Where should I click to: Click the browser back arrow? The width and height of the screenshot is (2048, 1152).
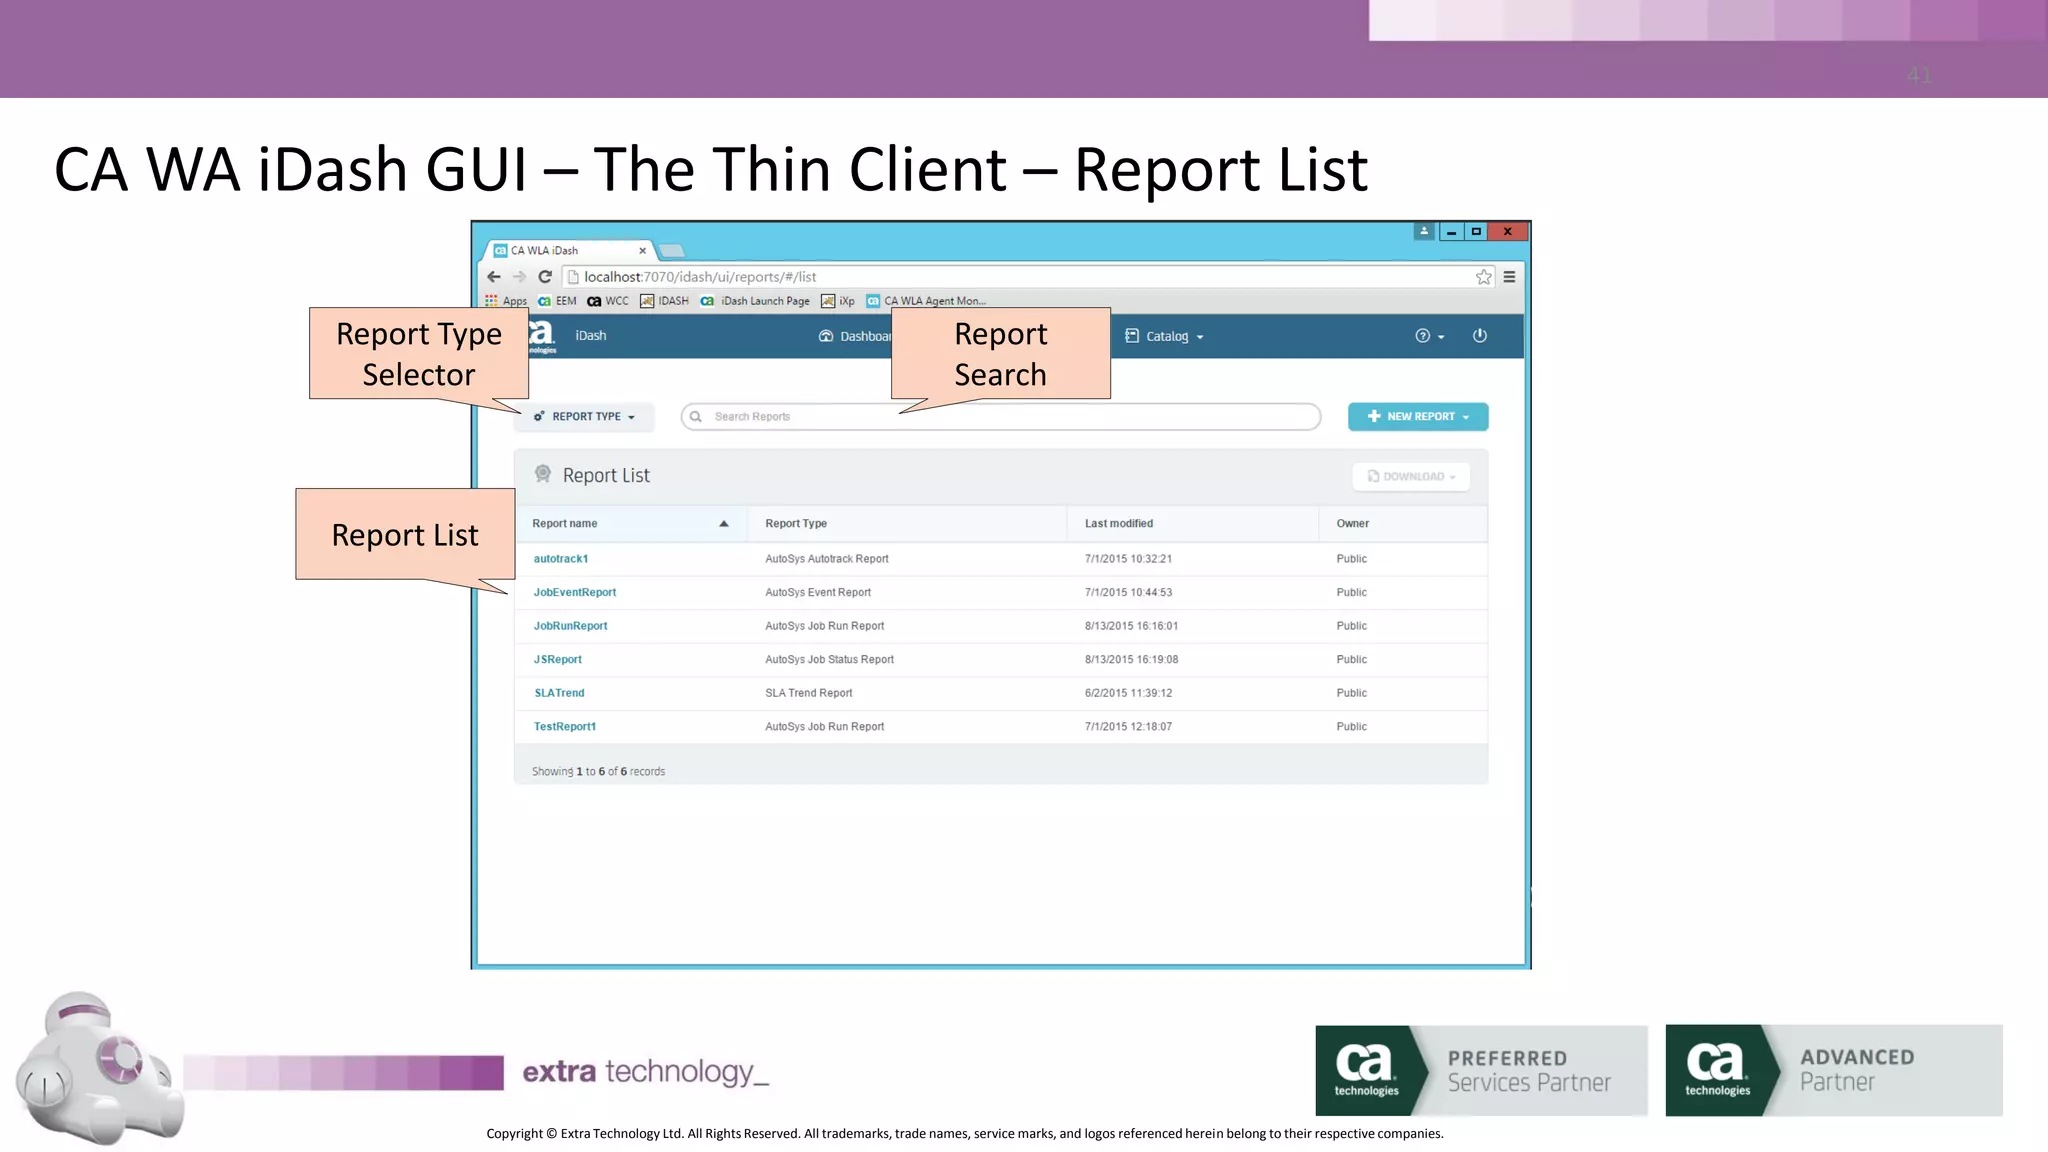(x=494, y=277)
